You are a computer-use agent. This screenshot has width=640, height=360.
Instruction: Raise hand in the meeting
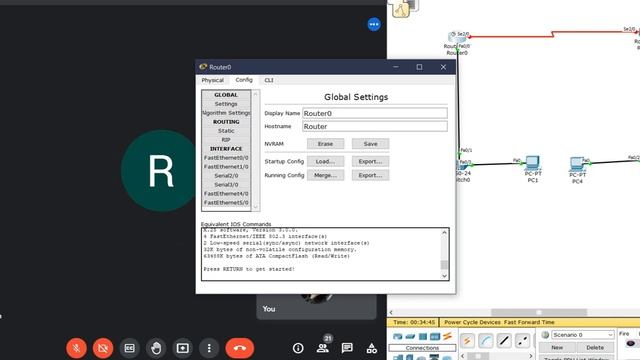(x=156, y=348)
